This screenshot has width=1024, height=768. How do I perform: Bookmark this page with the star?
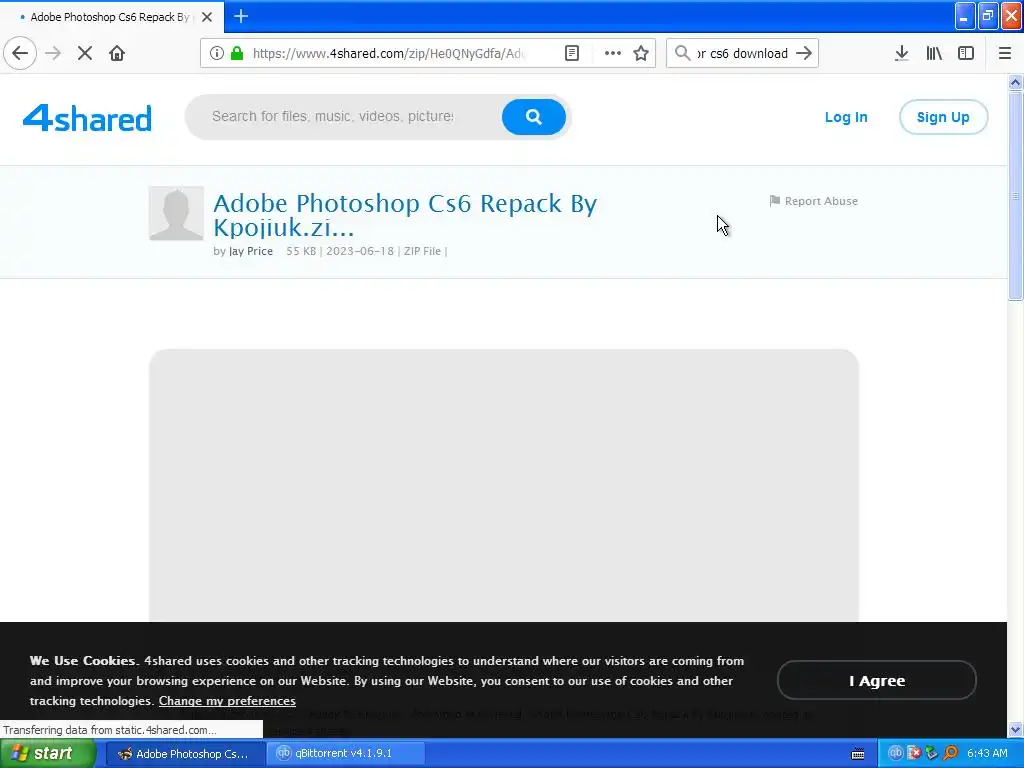tap(641, 53)
